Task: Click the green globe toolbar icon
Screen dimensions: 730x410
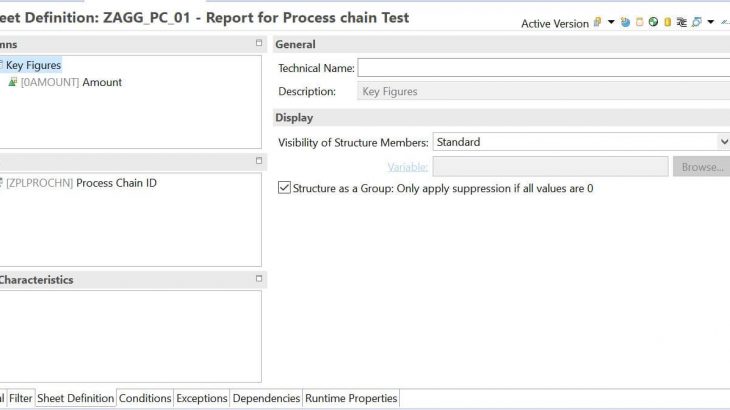Action: click(653, 22)
